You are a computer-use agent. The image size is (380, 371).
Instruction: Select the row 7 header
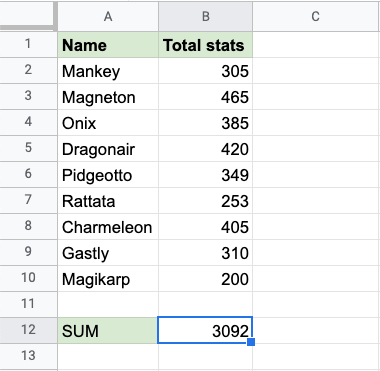(x=28, y=201)
